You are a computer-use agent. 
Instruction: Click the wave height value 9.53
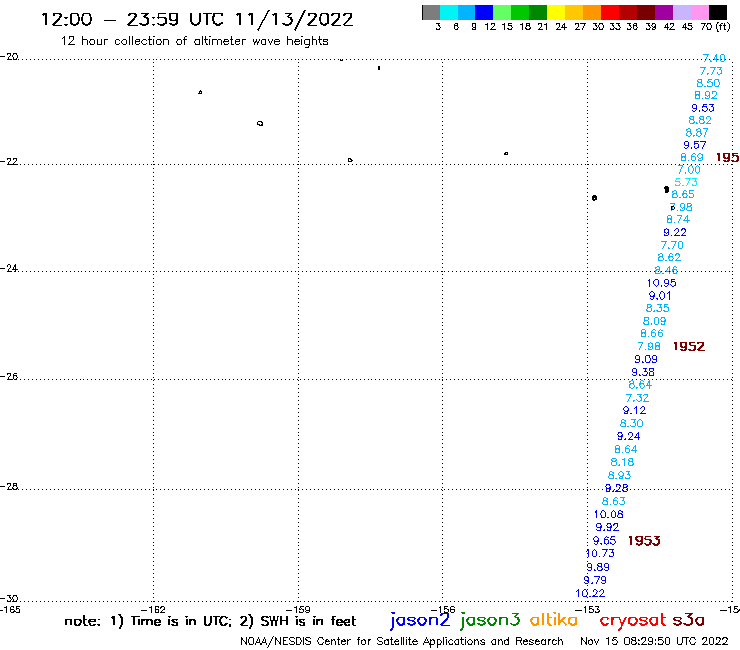point(703,108)
